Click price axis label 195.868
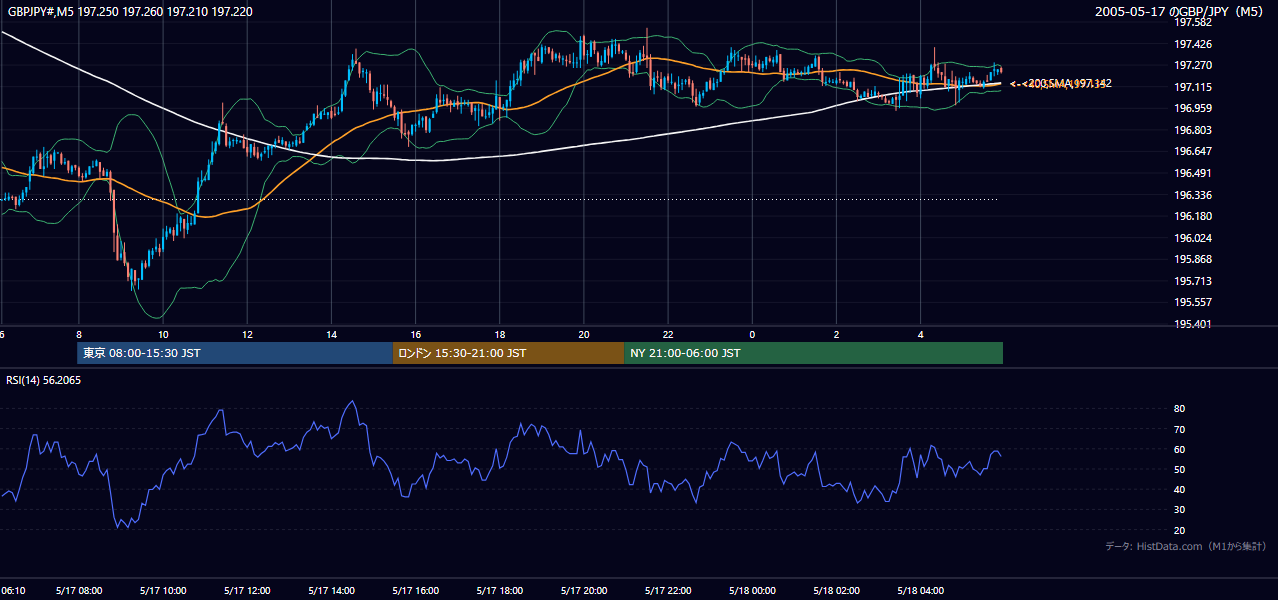Screen dimensions: 1278x600 1192,259
